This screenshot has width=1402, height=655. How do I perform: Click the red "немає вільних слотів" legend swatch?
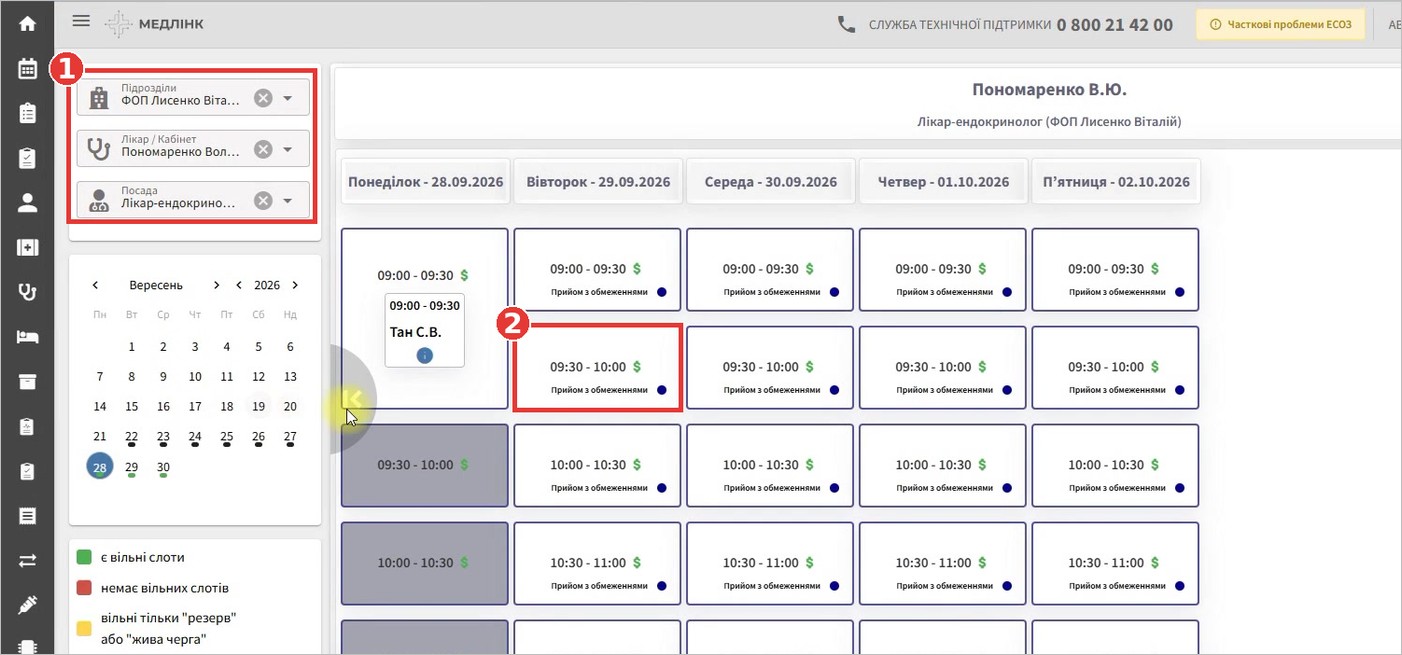[85, 588]
